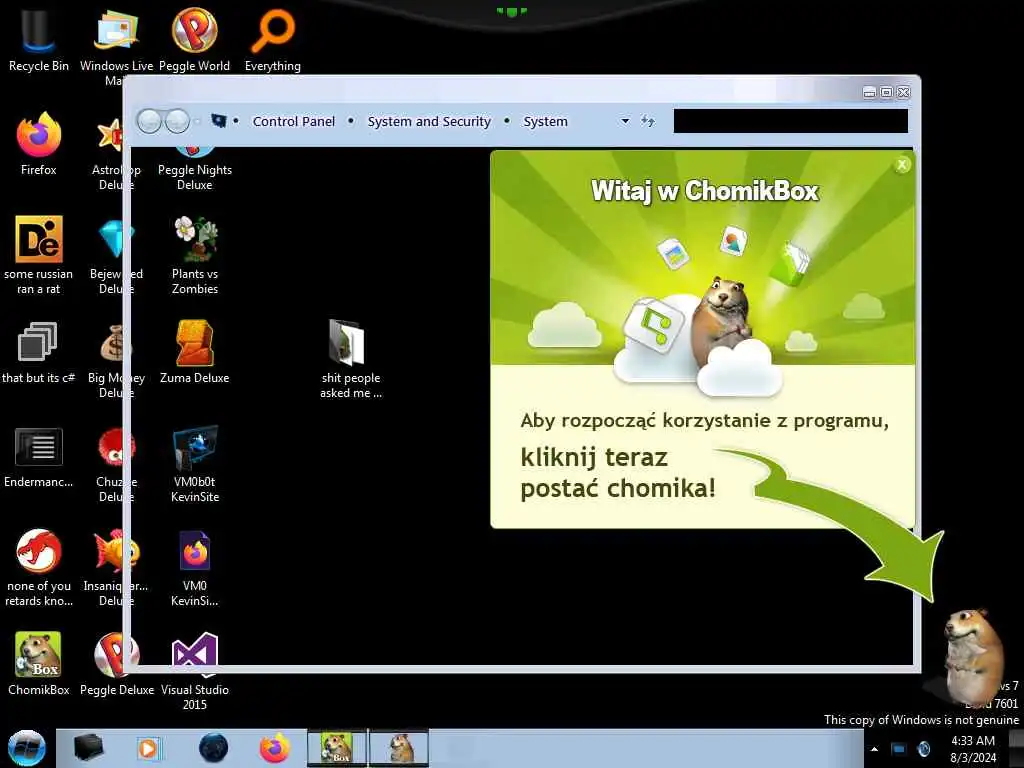This screenshot has height=768, width=1024.
Task: Launch the Plants vs Zombies shortcut
Action: pyautogui.click(x=195, y=255)
